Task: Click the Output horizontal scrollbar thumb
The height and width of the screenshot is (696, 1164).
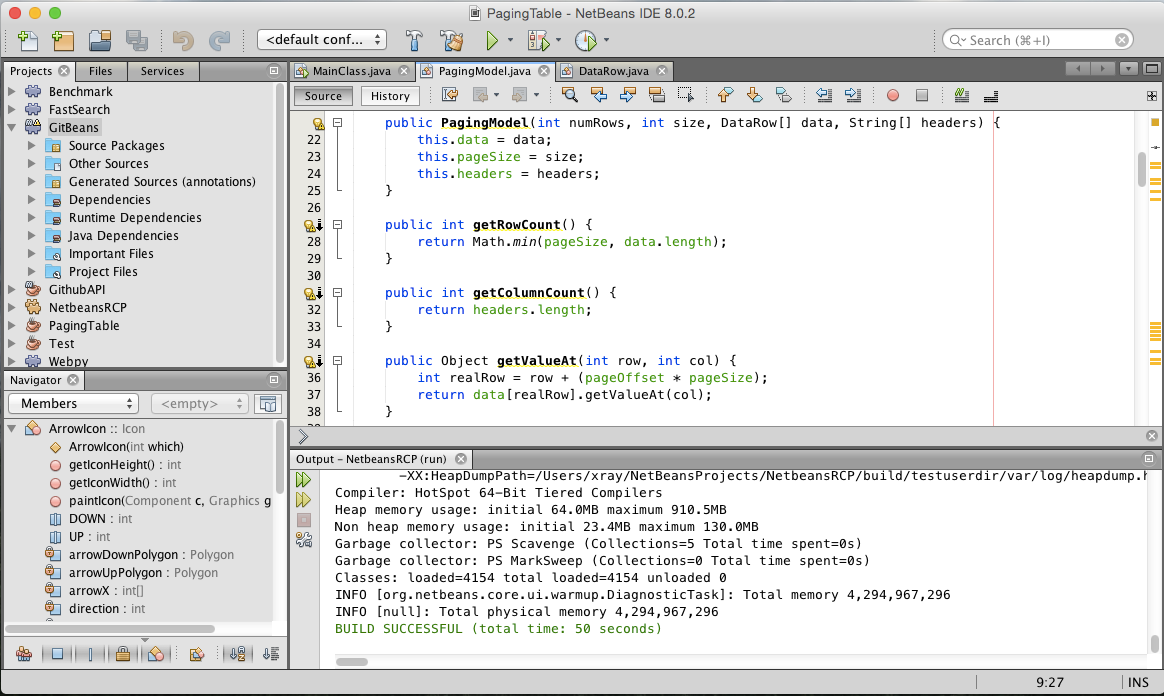Action: [352, 662]
